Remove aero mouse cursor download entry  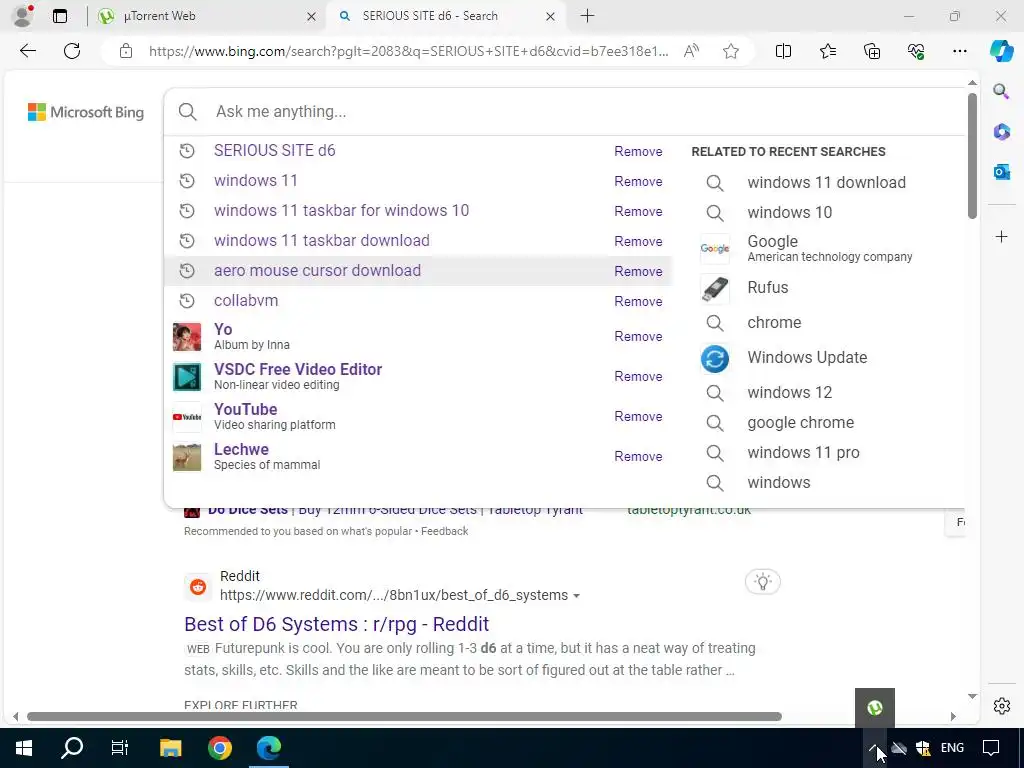click(638, 272)
